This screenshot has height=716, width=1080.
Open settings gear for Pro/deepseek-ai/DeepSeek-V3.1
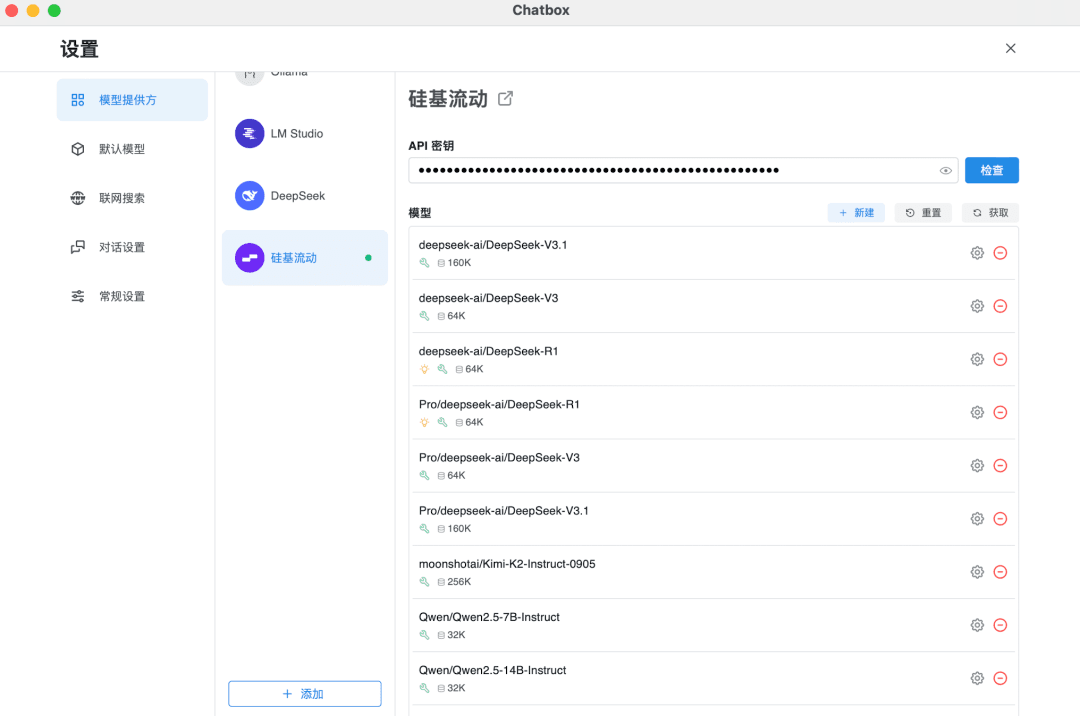click(977, 518)
